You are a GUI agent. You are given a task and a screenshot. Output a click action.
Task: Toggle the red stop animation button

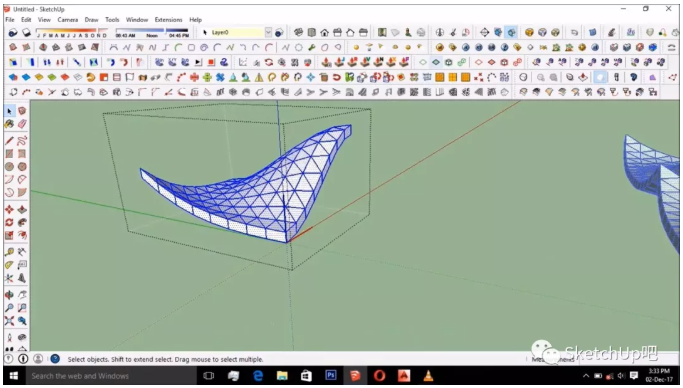(211, 62)
